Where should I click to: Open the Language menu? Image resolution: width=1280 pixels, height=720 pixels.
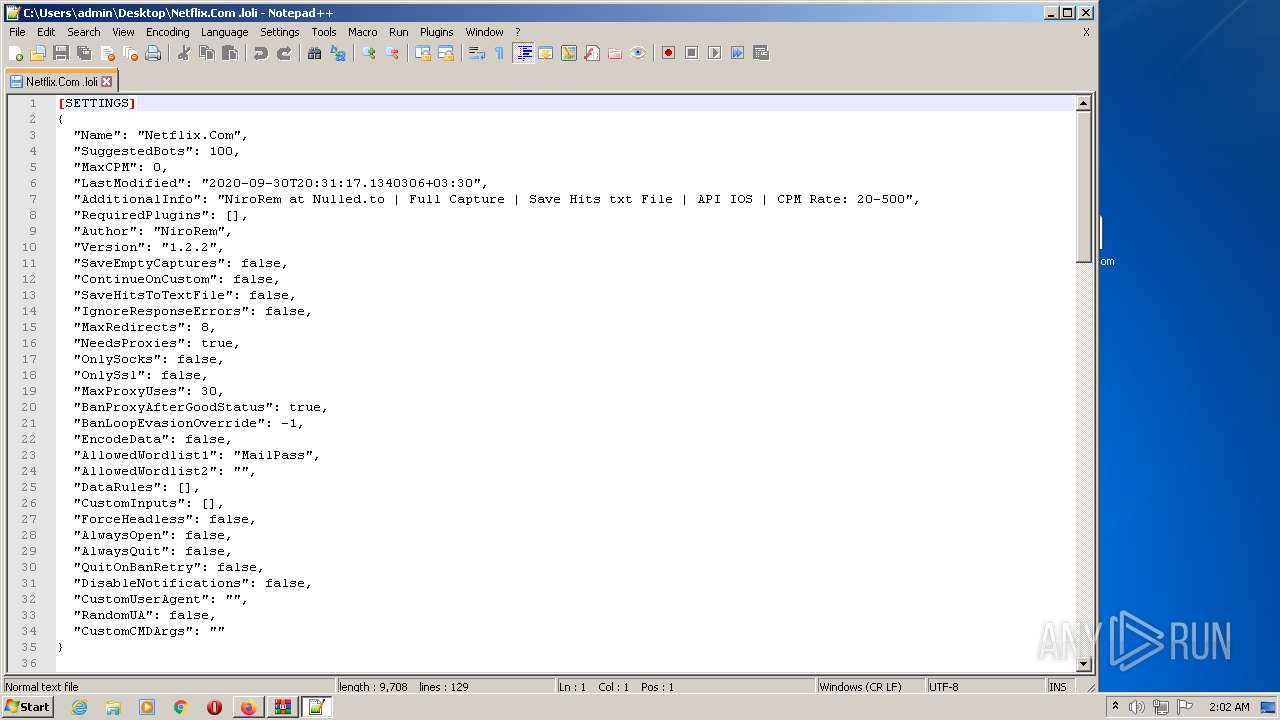(x=224, y=32)
